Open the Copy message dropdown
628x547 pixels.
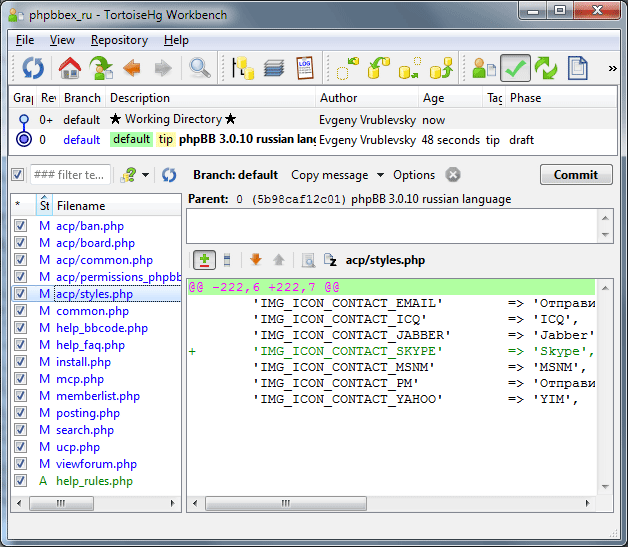tap(337, 175)
